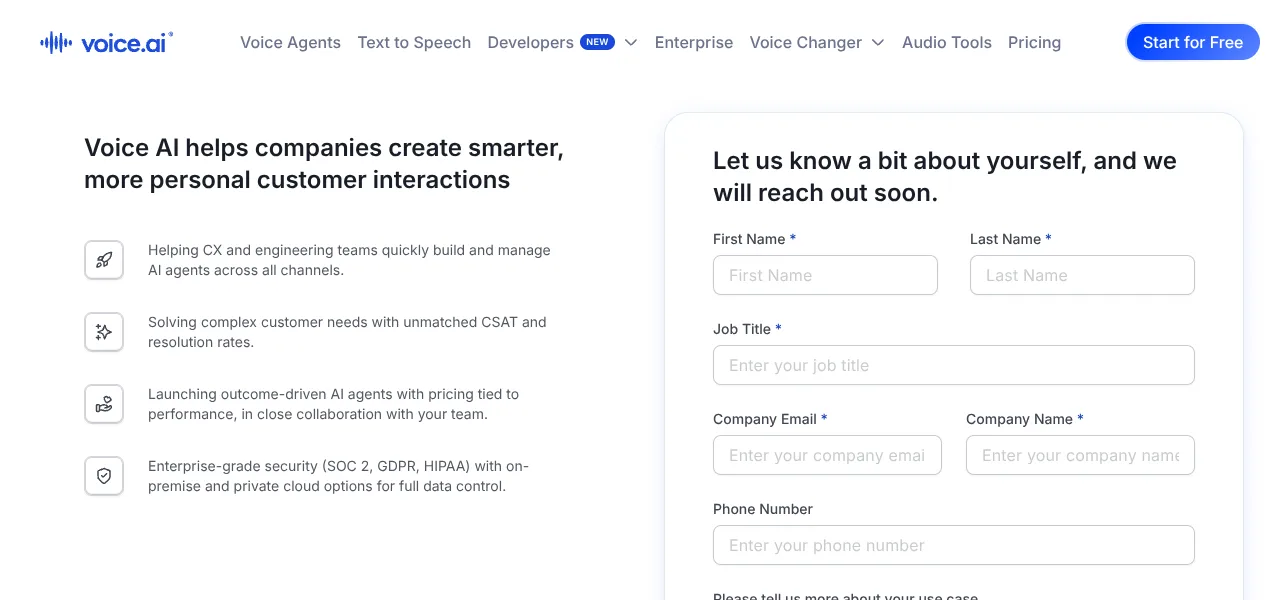This screenshot has width=1280, height=600.
Task: Navigate to Enterprise page
Action: point(694,42)
